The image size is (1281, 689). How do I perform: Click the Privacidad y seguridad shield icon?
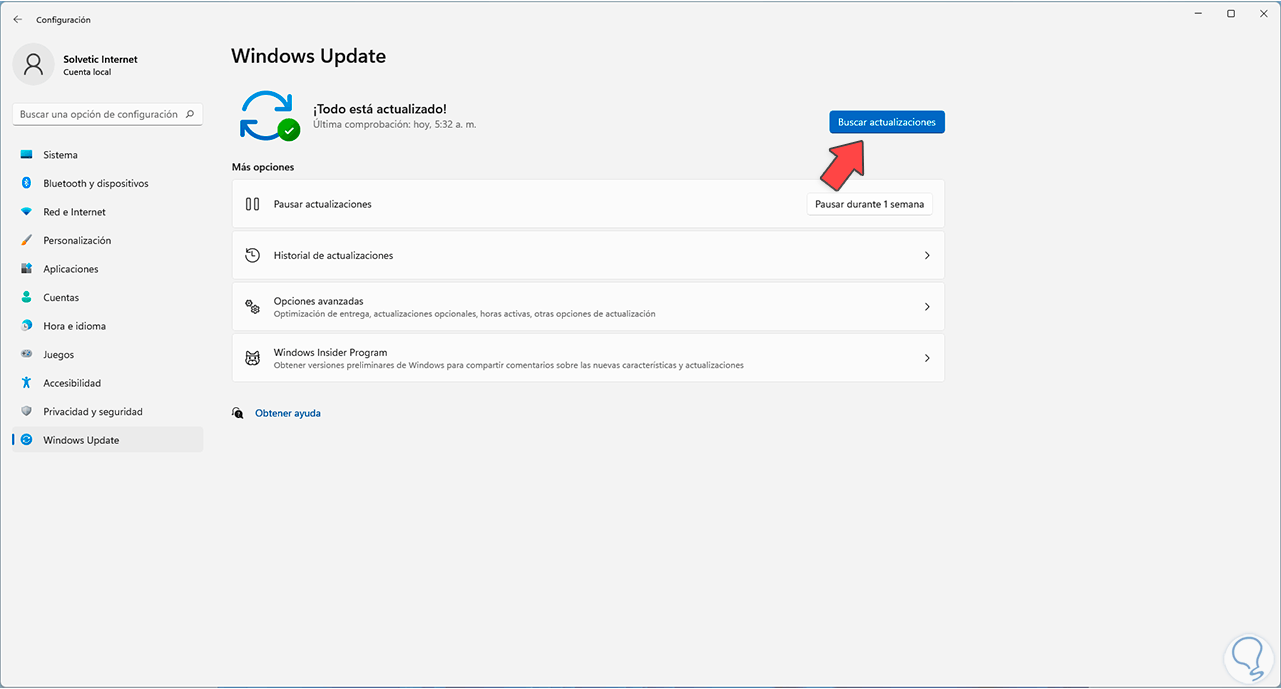pyautogui.click(x=26, y=412)
